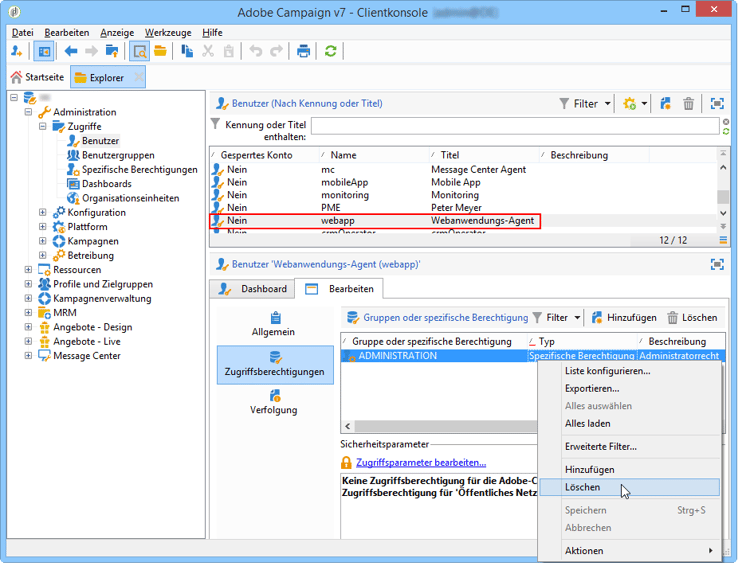Choose Erweiterte Filter... in context menu

click(629, 446)
